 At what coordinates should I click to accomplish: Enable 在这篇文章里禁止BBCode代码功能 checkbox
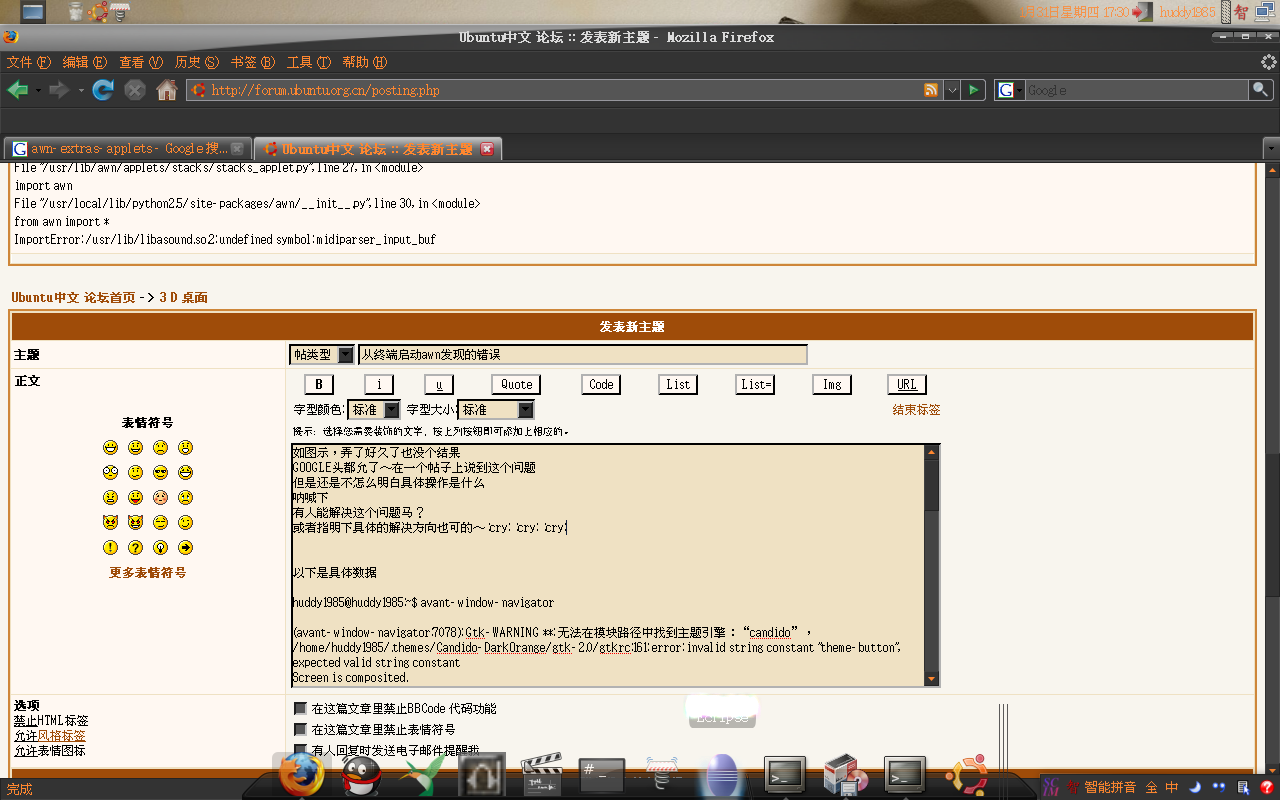click(x=300, y=709)
